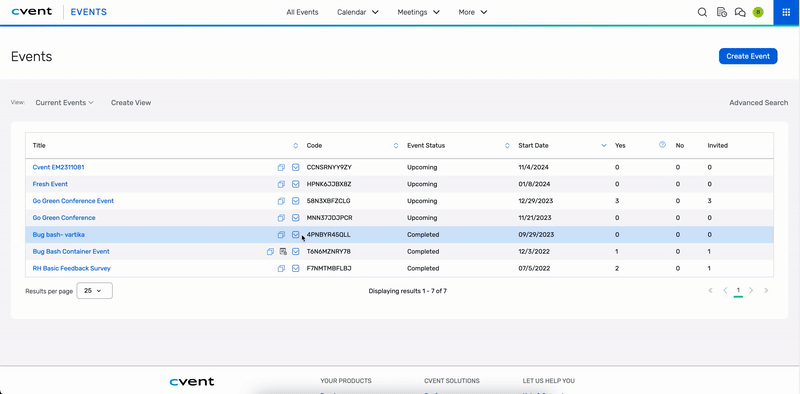Open the RH Basic Feedback Survey link
Screen dimensions: 800x394
[71, 268]
